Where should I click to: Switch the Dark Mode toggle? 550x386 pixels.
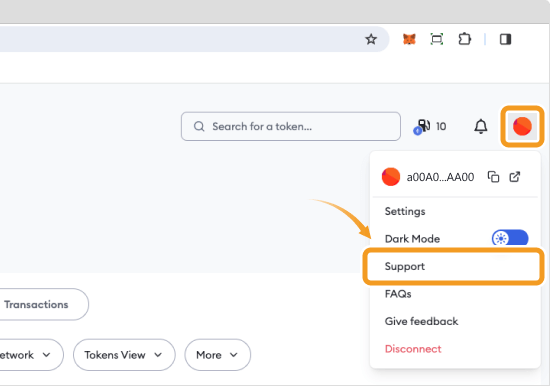510,239
